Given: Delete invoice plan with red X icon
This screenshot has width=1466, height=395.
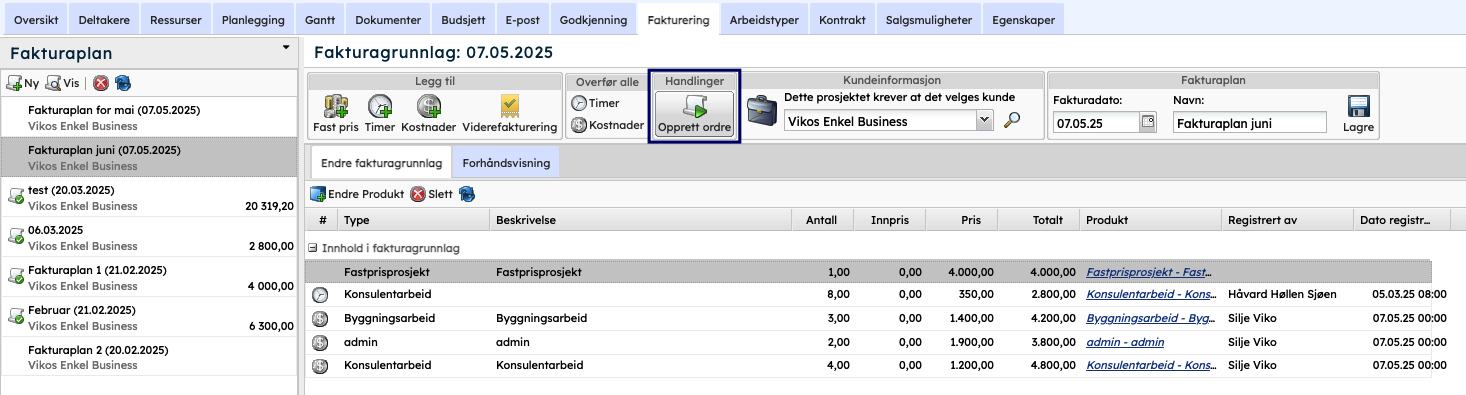Looking at the screenshot, I should click(101, 84).
